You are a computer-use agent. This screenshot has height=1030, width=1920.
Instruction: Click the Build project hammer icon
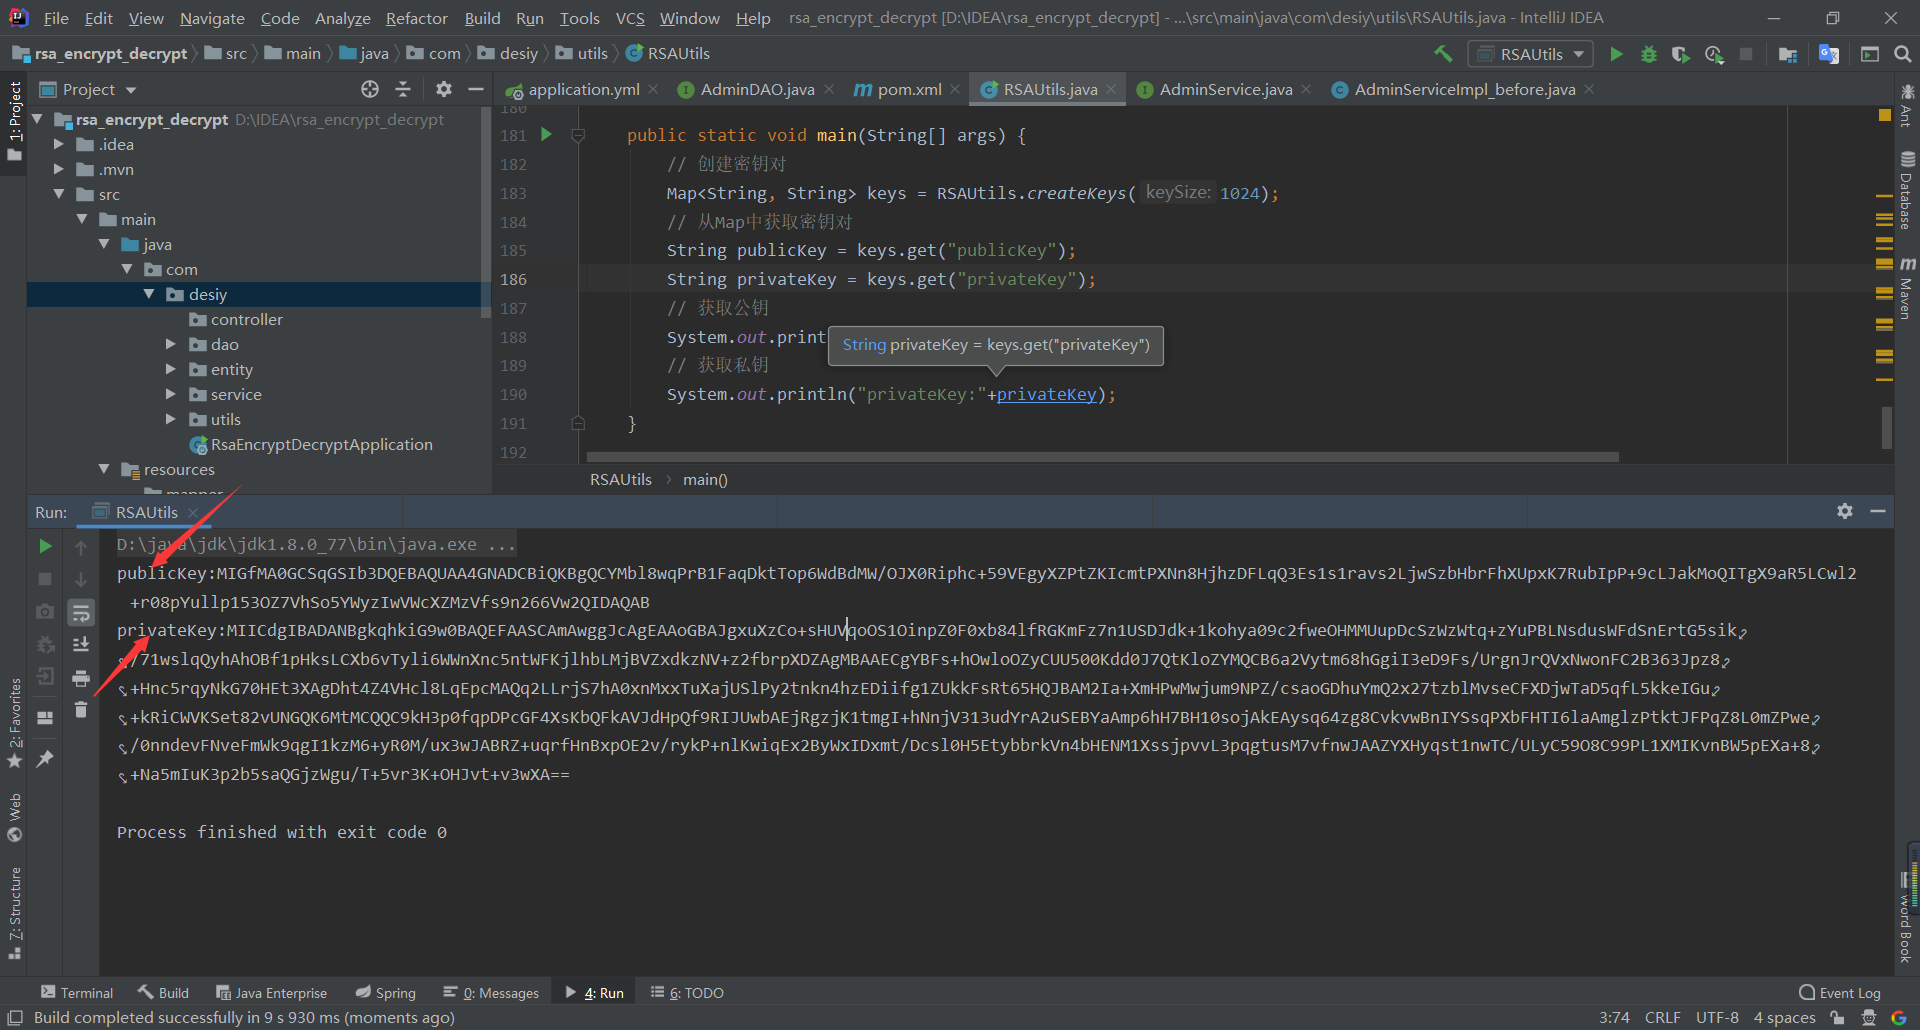point(1443,54)
